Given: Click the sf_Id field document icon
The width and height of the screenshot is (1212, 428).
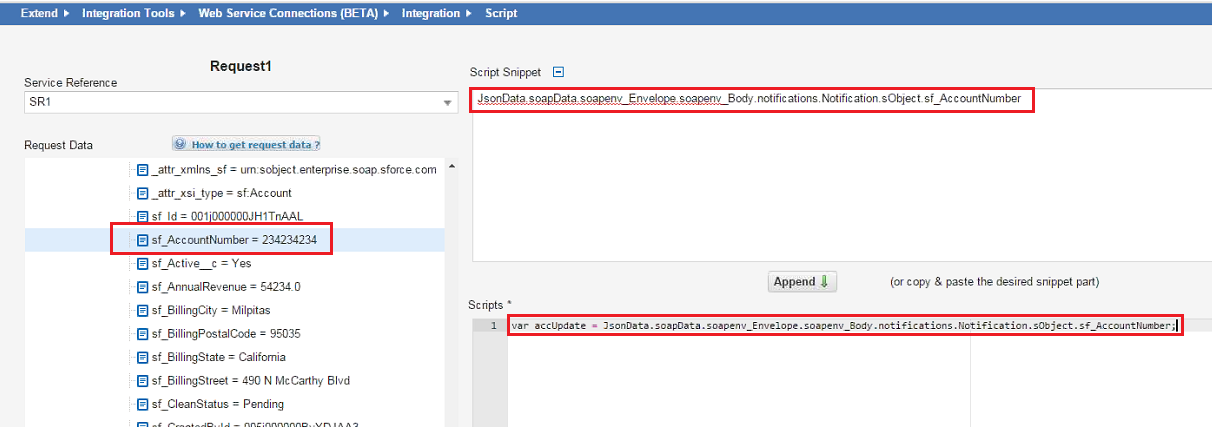Looking at the screenshot, I should click(143, 217).
